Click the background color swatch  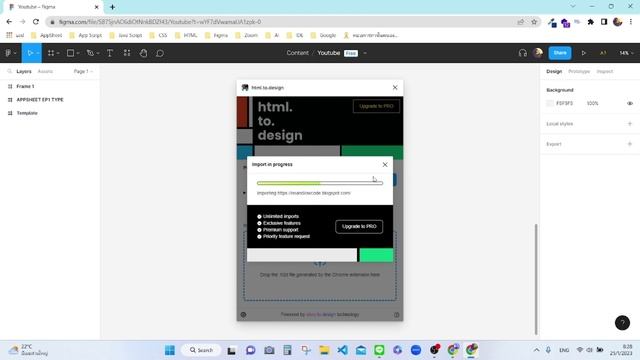[x=550, y=104]
